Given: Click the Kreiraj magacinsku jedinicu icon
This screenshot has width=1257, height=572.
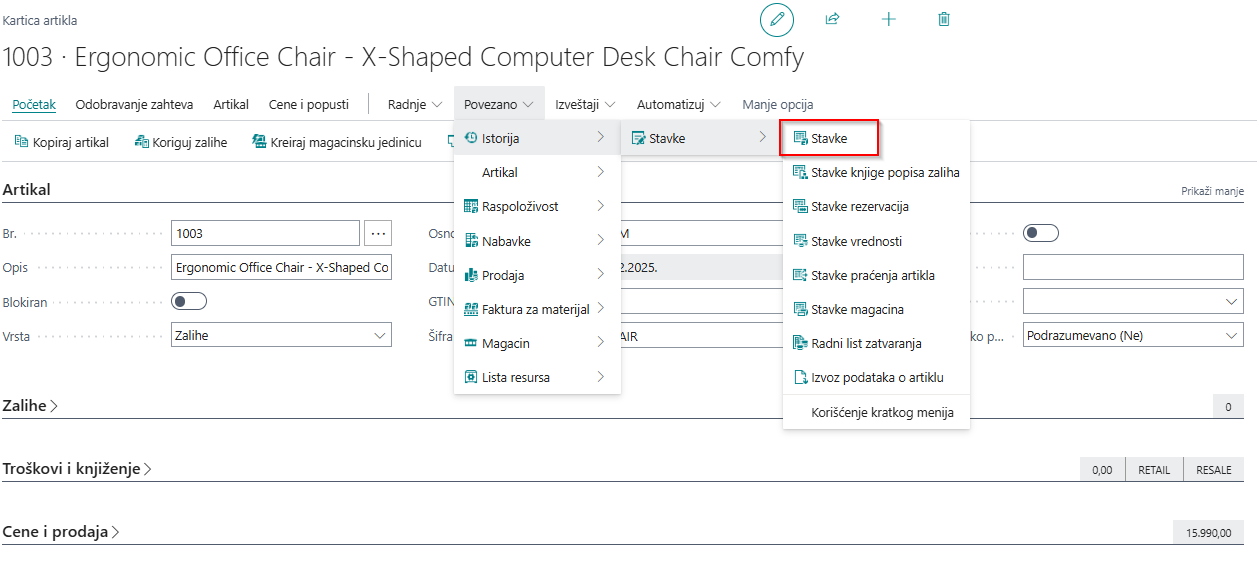Looking at the screenshot, I should click(259, 142).
